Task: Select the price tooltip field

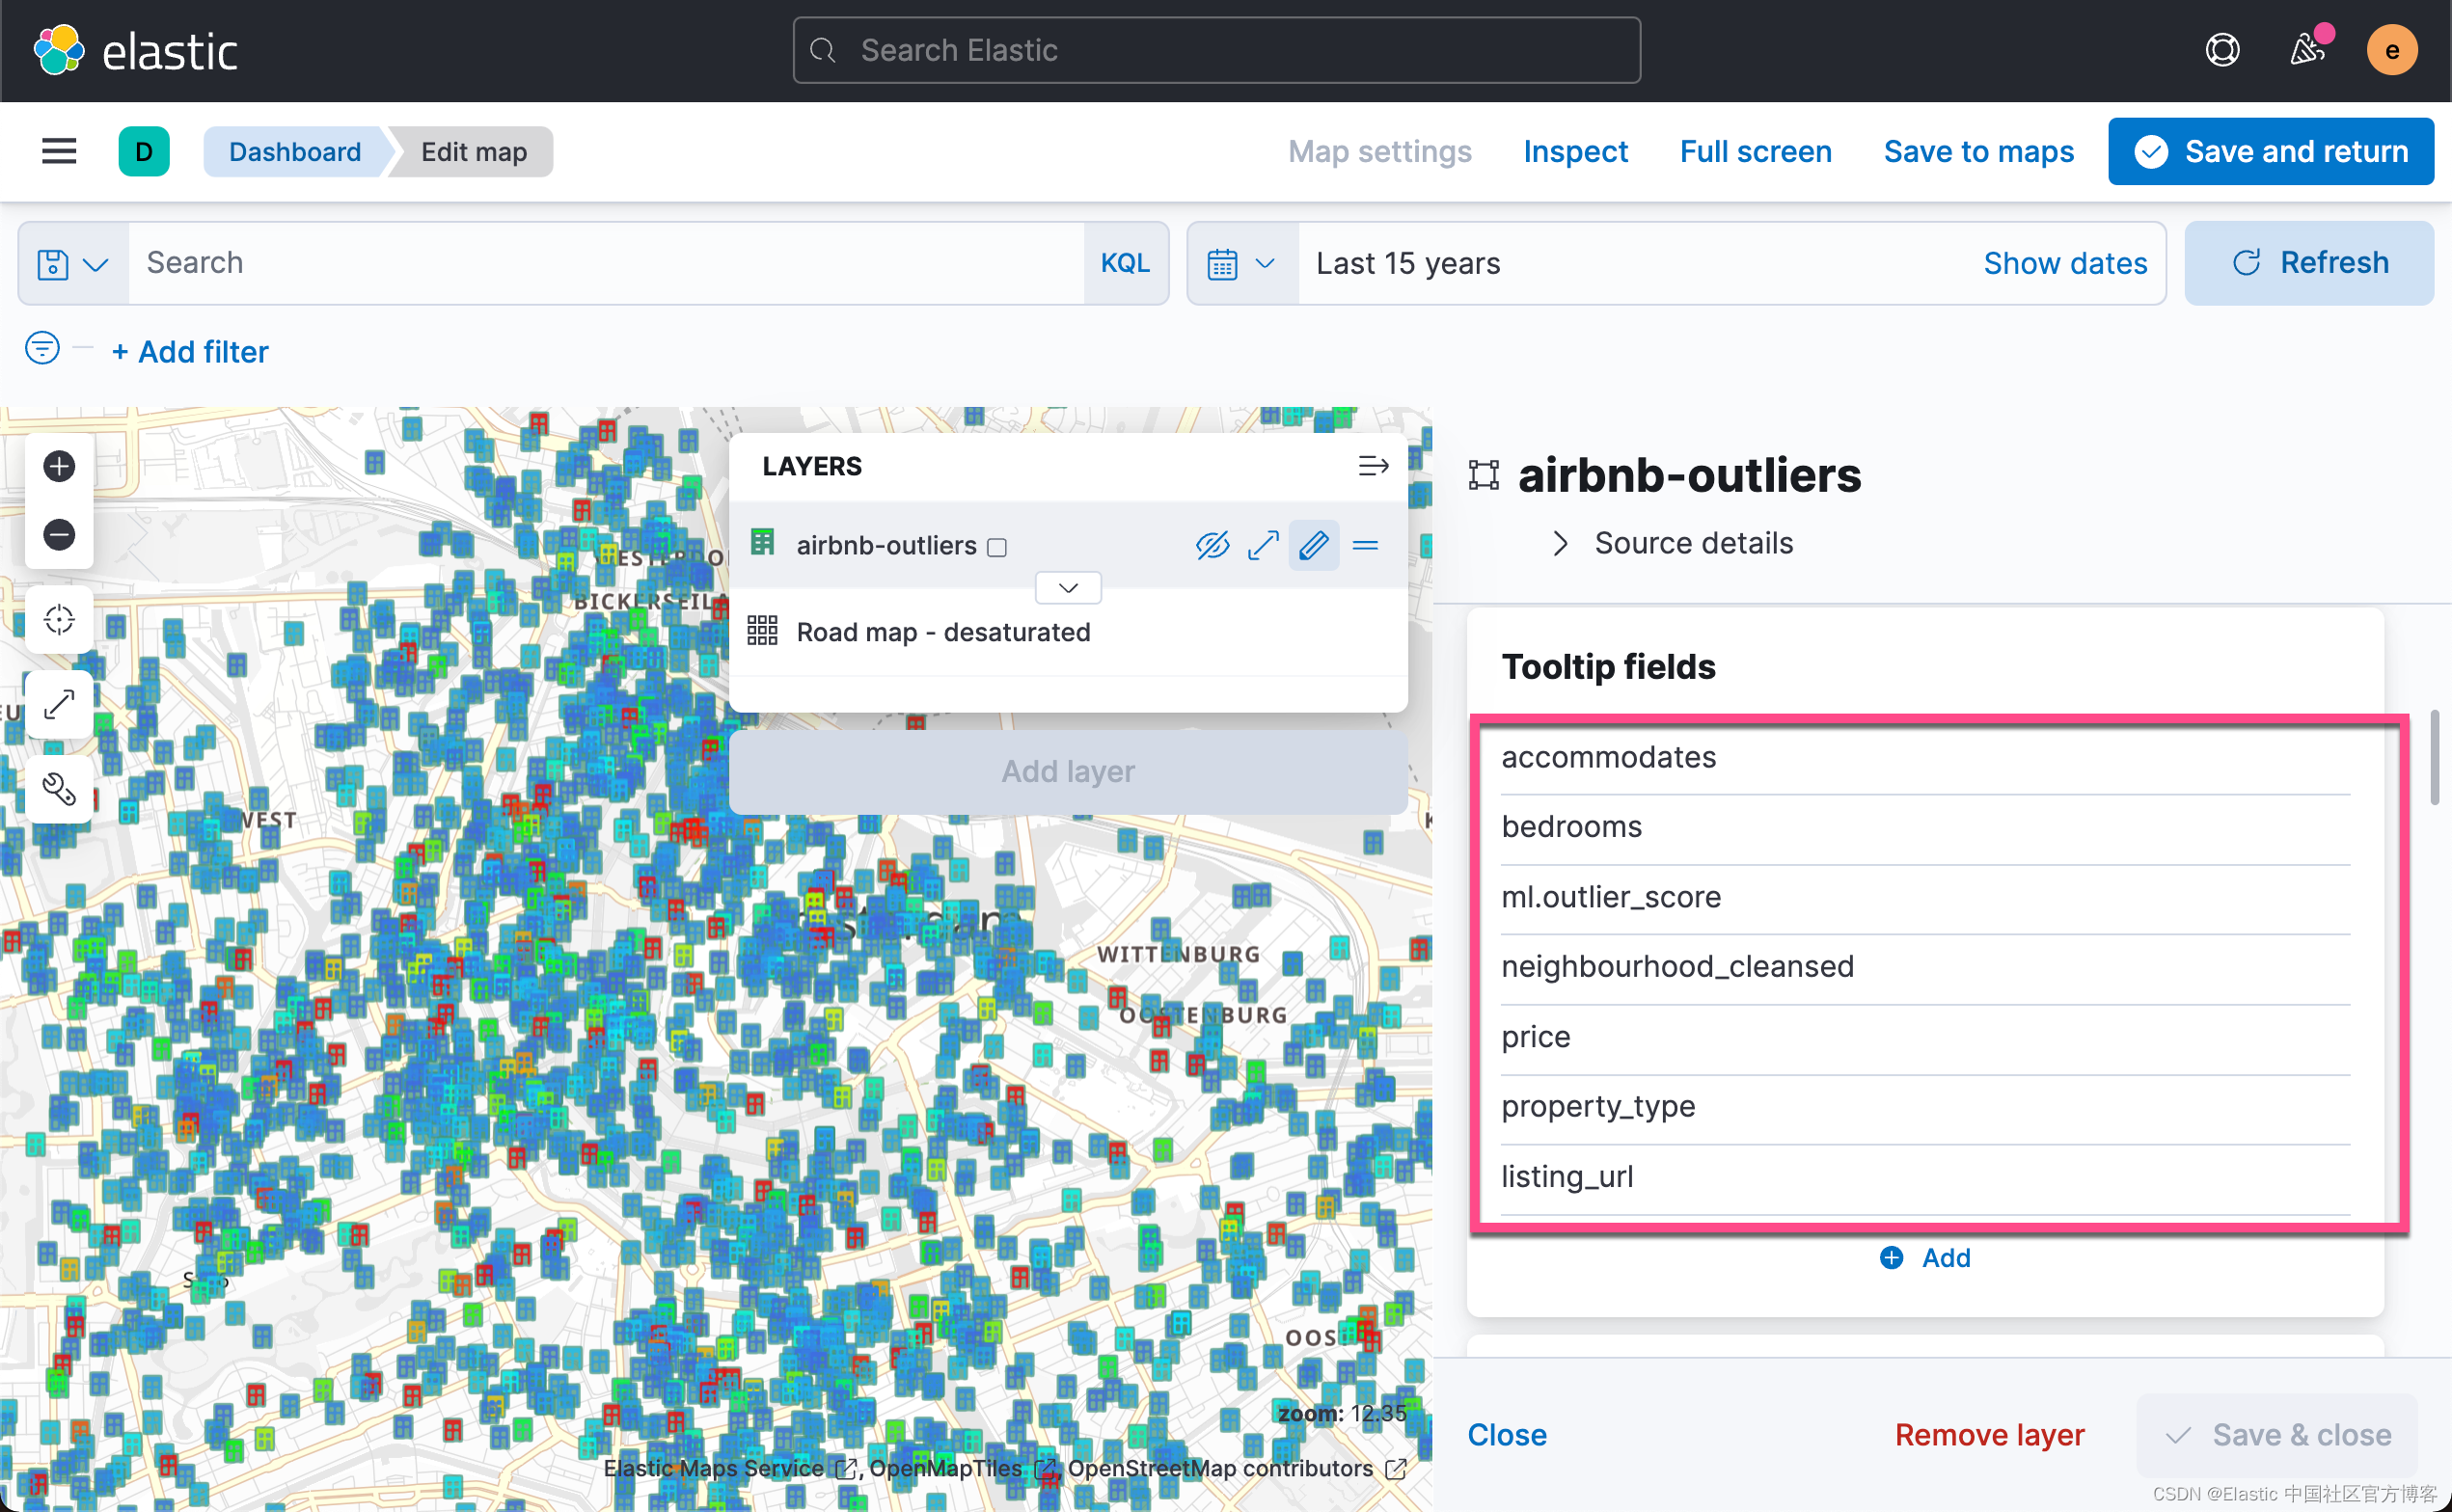Action: pos(1925,1037)
